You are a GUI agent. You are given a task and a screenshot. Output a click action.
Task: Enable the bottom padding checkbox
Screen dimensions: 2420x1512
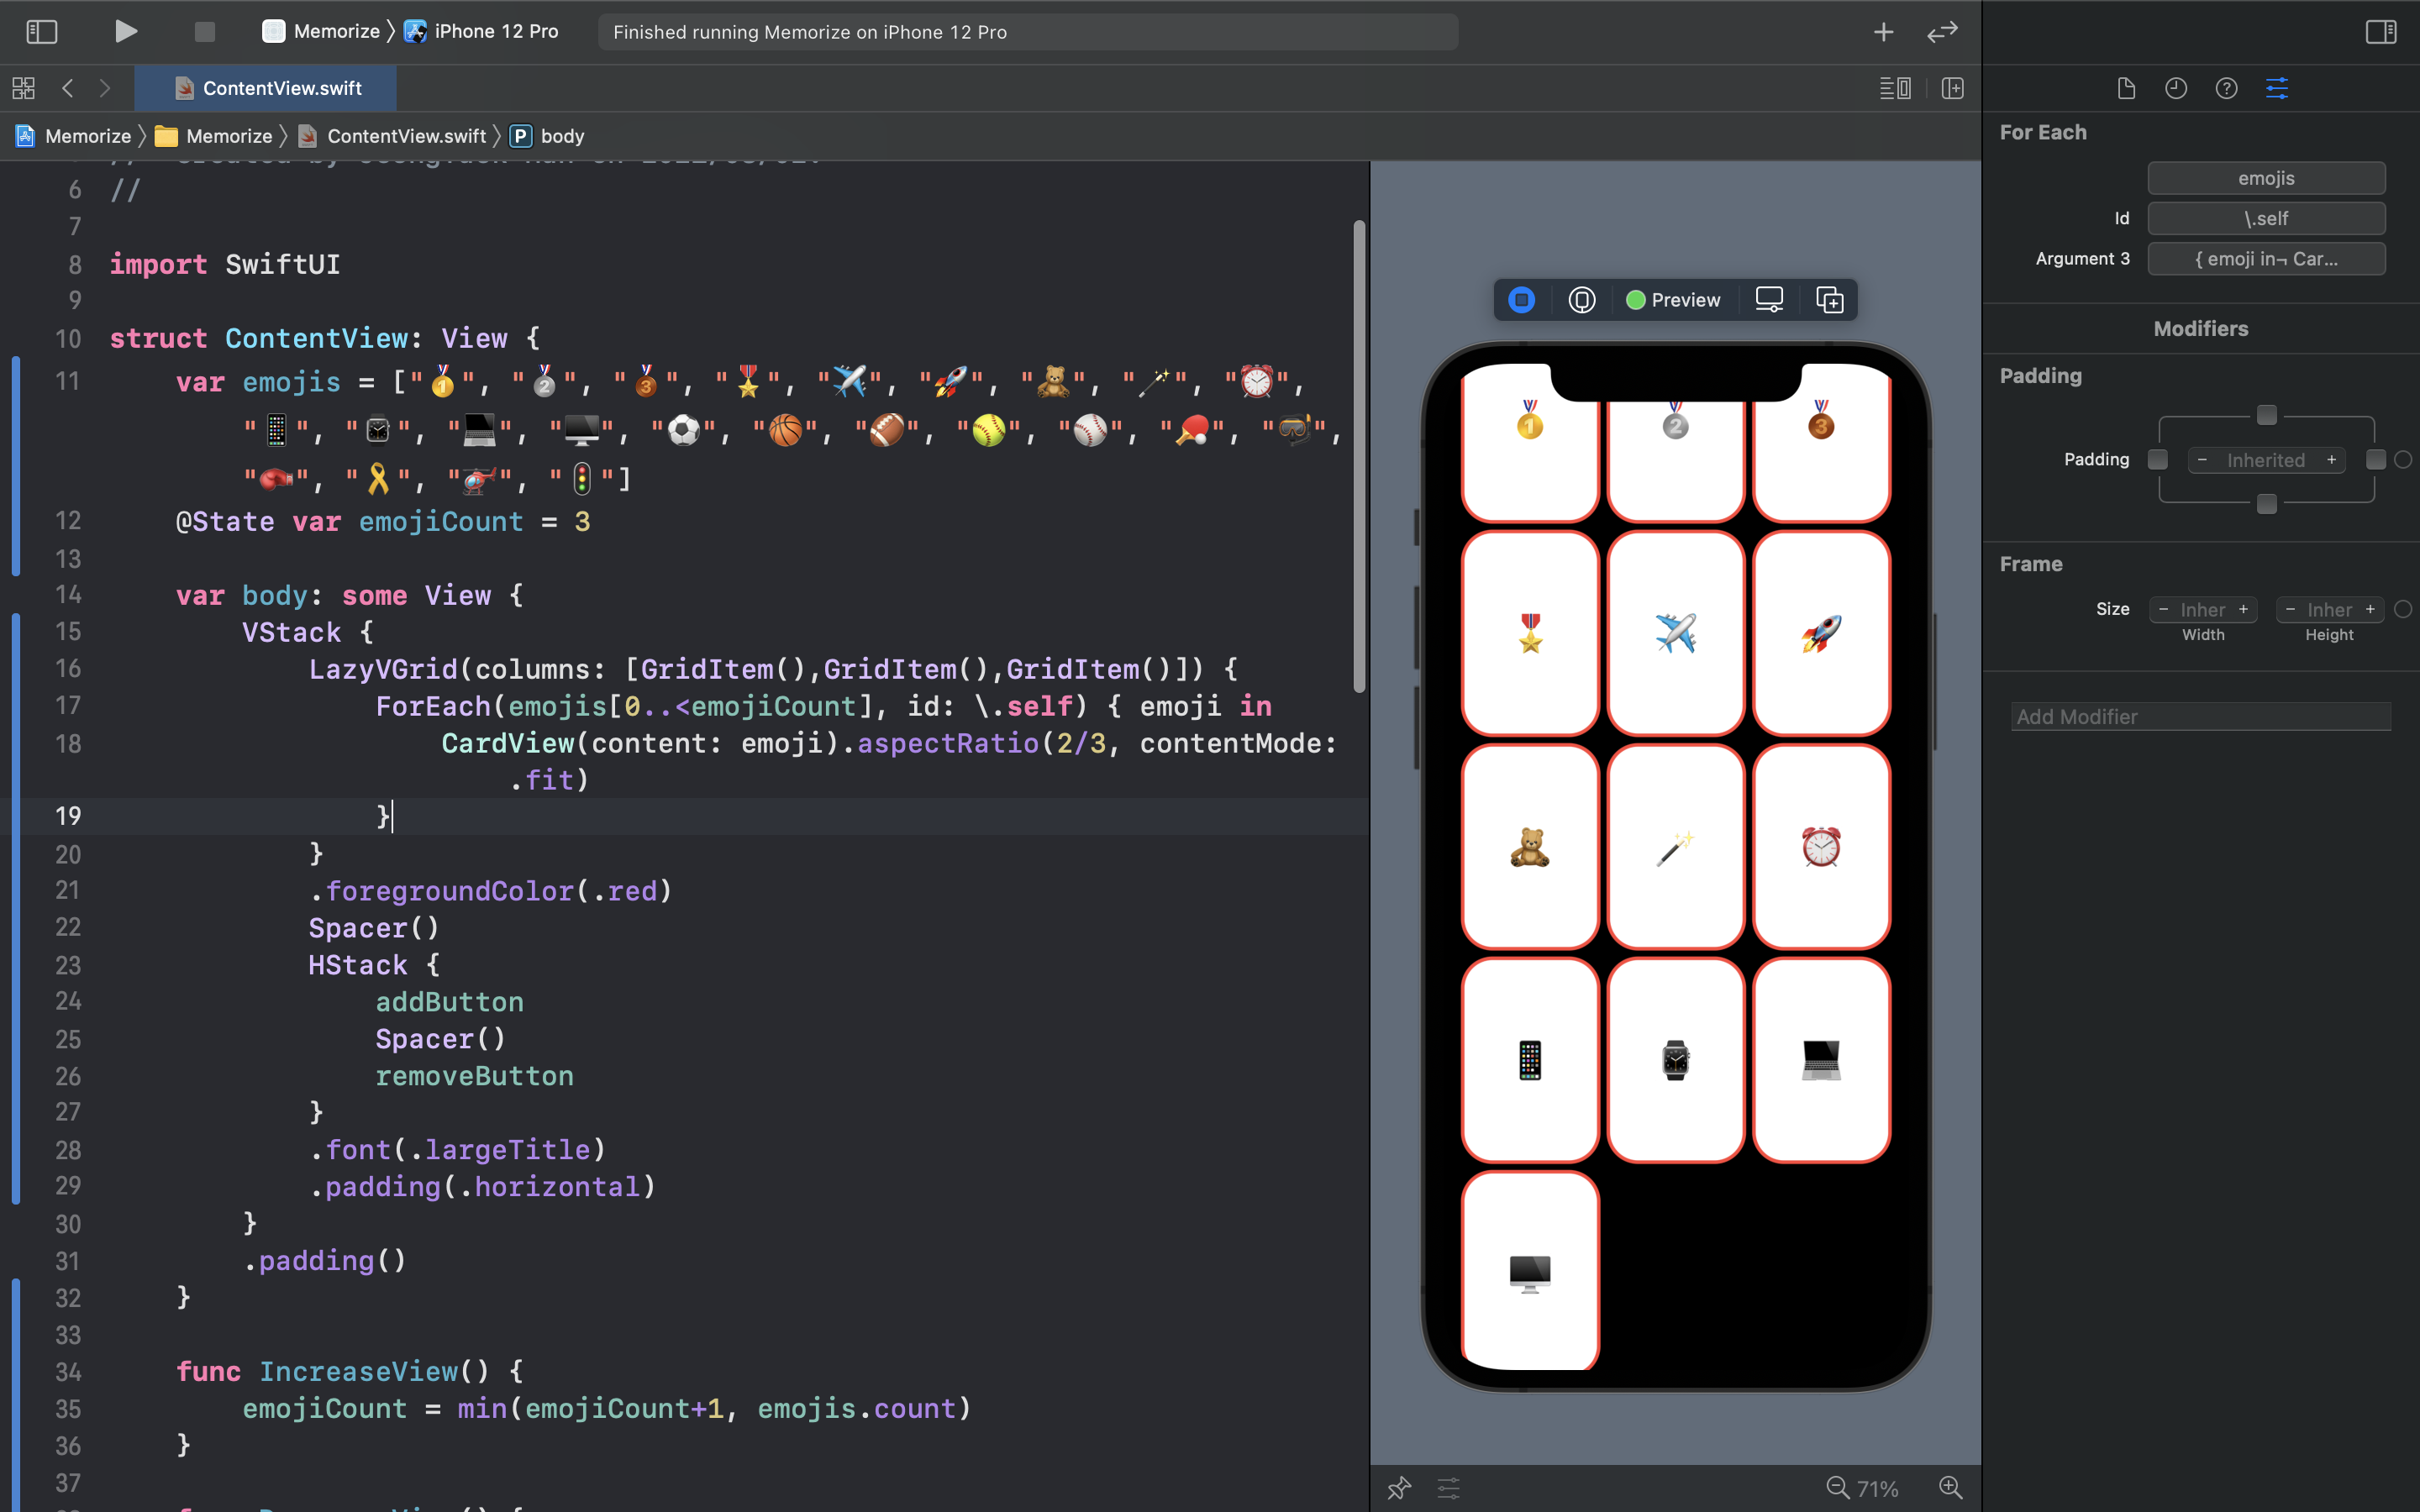pos(2267,504)
